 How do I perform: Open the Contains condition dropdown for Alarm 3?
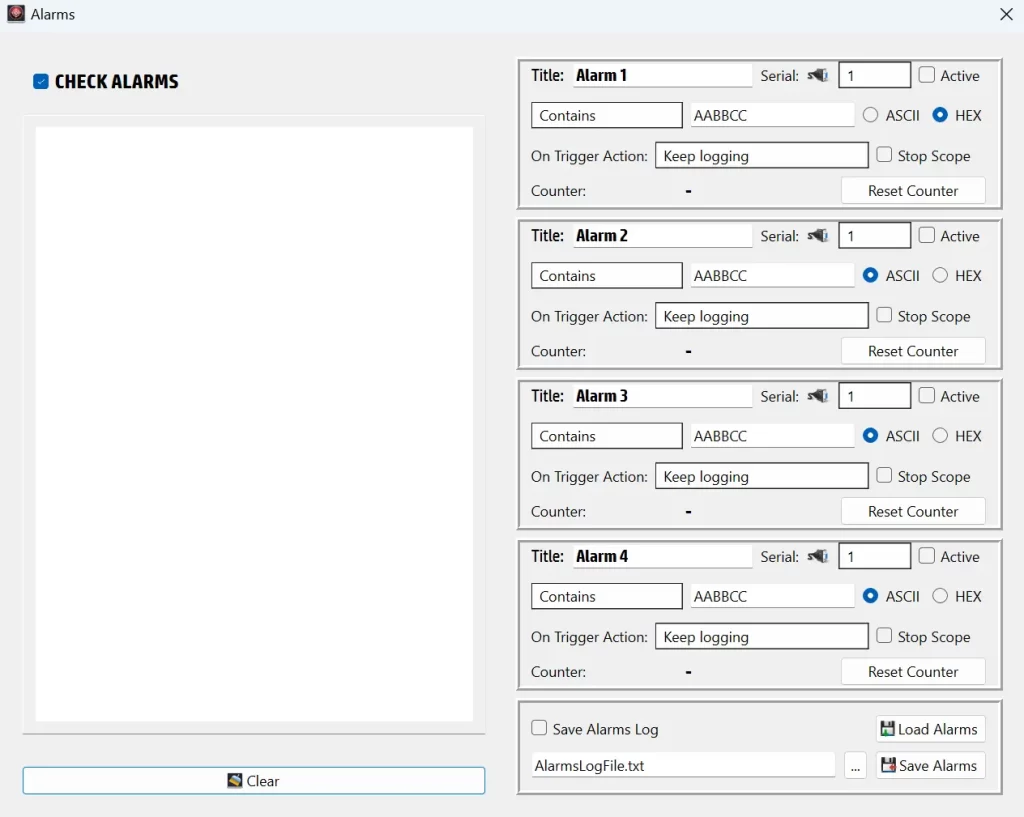[607, 436]
